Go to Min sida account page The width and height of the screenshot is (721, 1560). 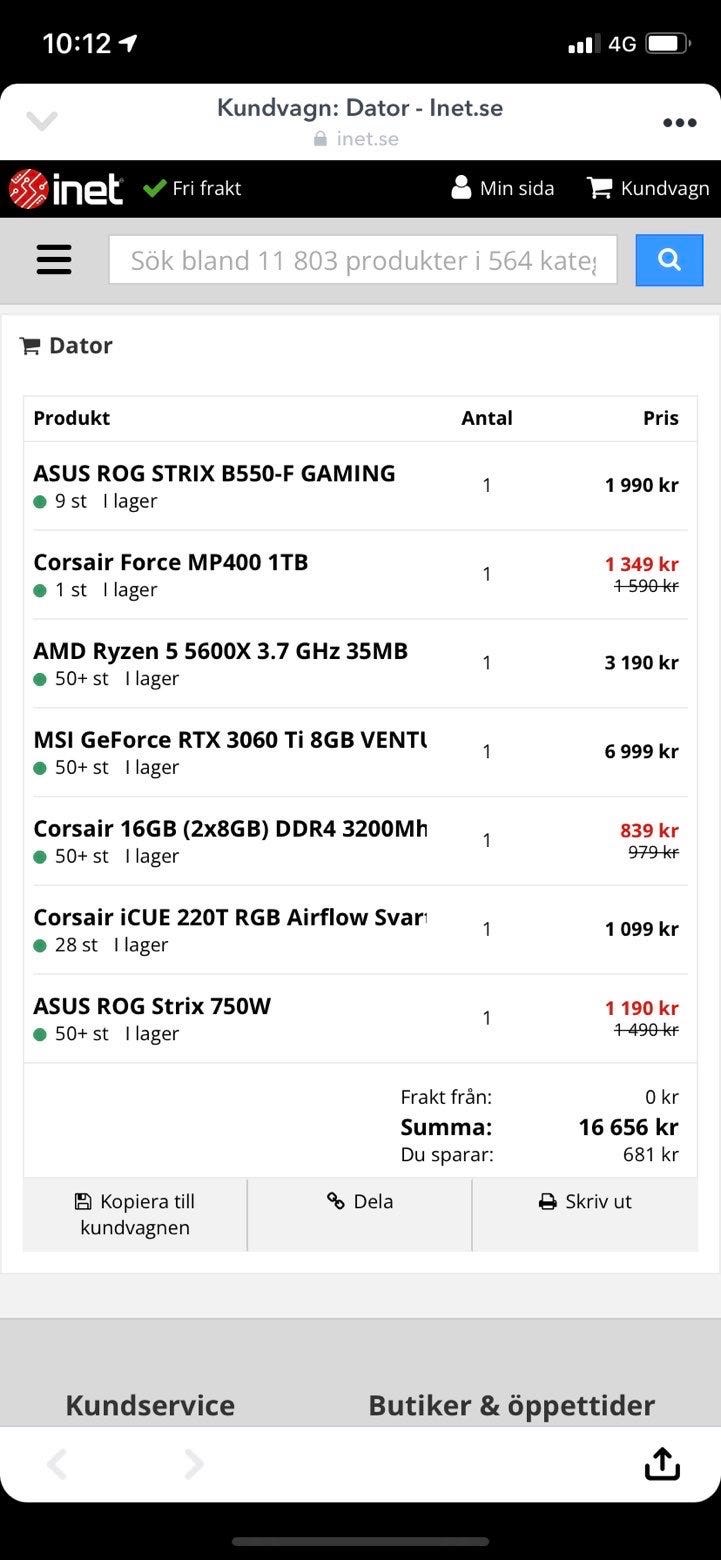click(x=503, y=188)
